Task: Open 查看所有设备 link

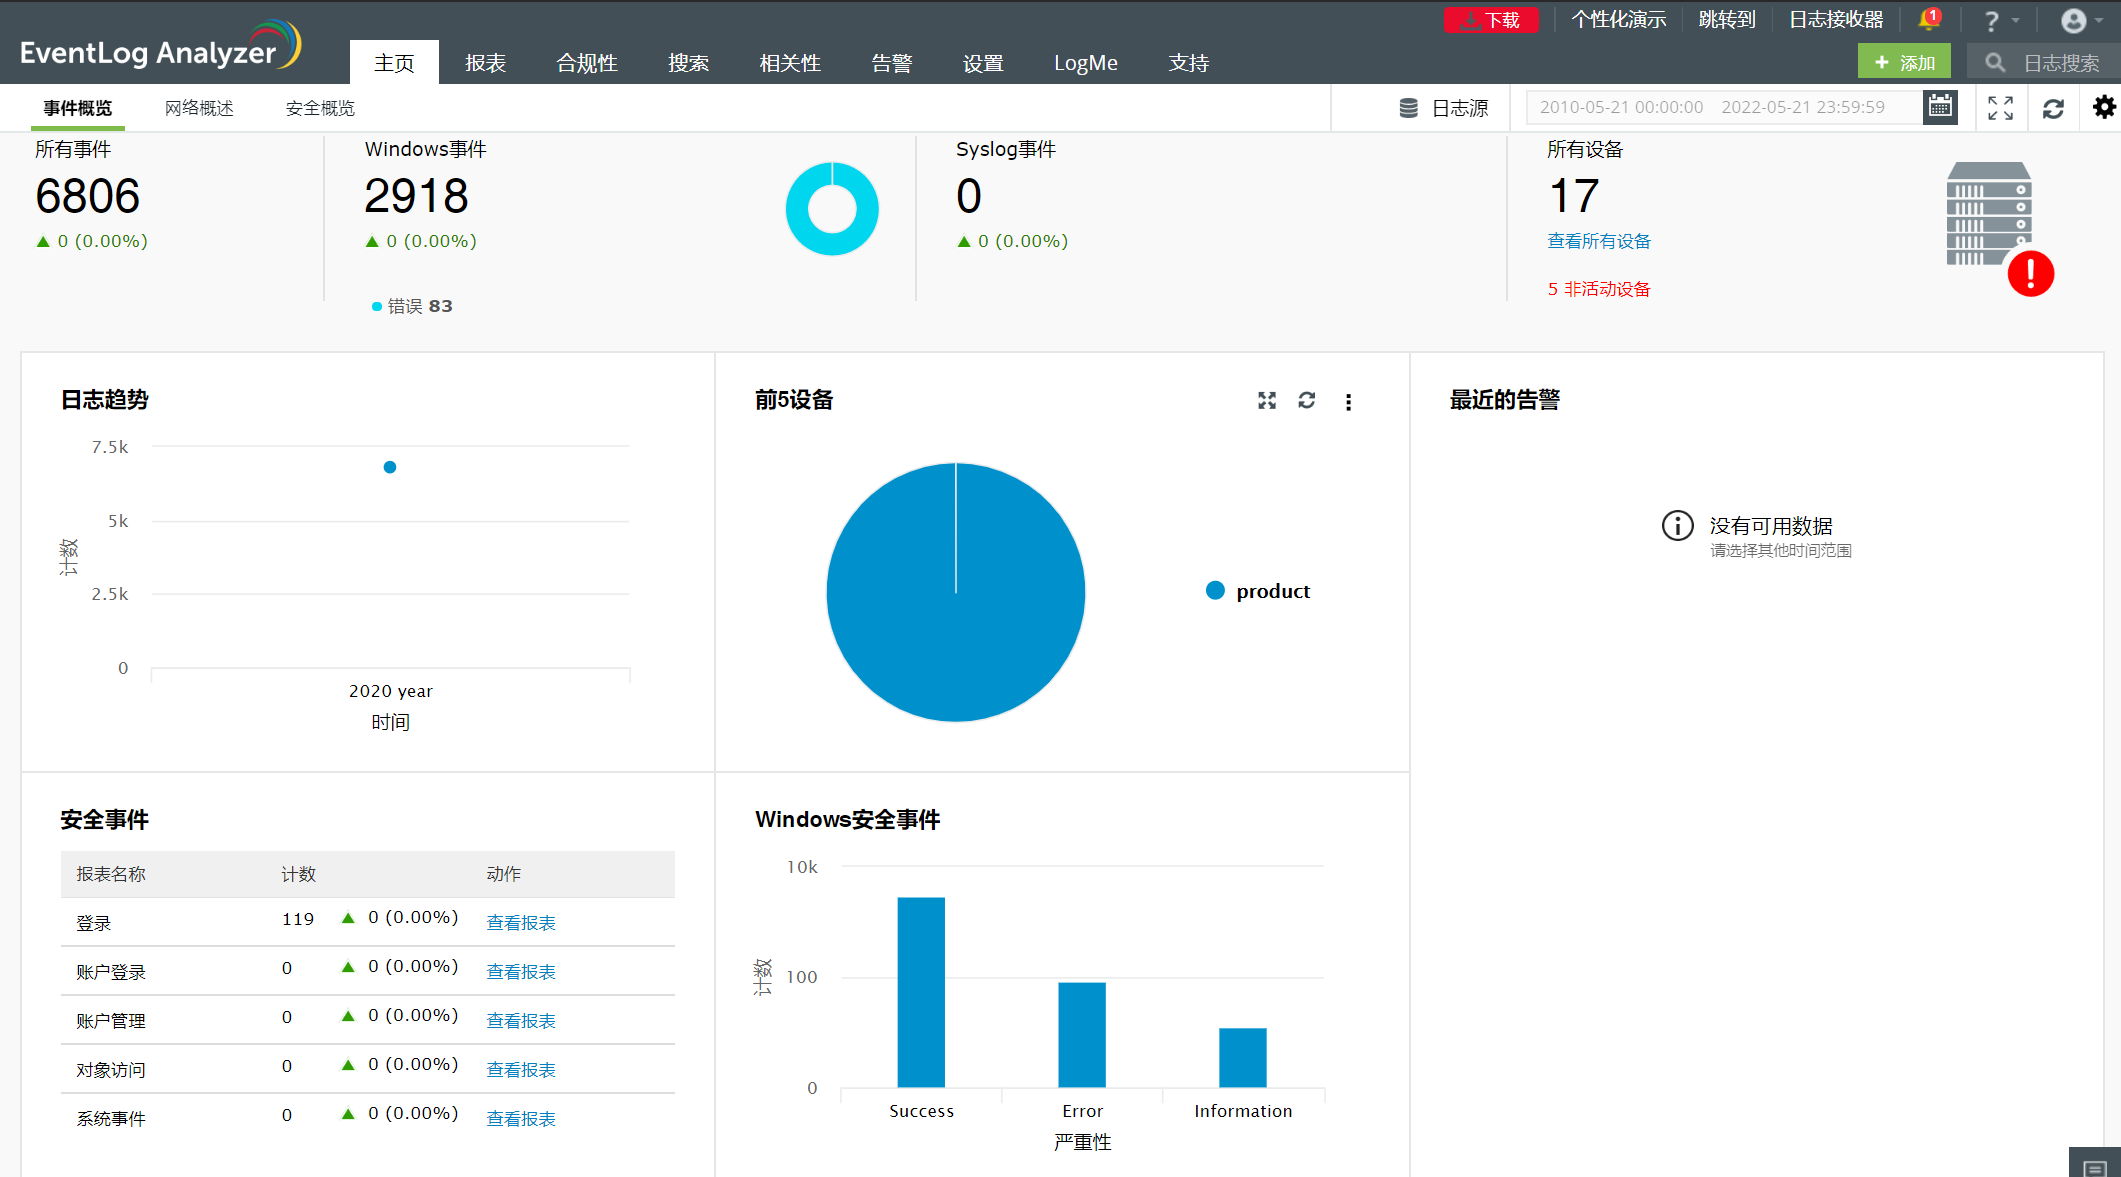Action: 1598,241
